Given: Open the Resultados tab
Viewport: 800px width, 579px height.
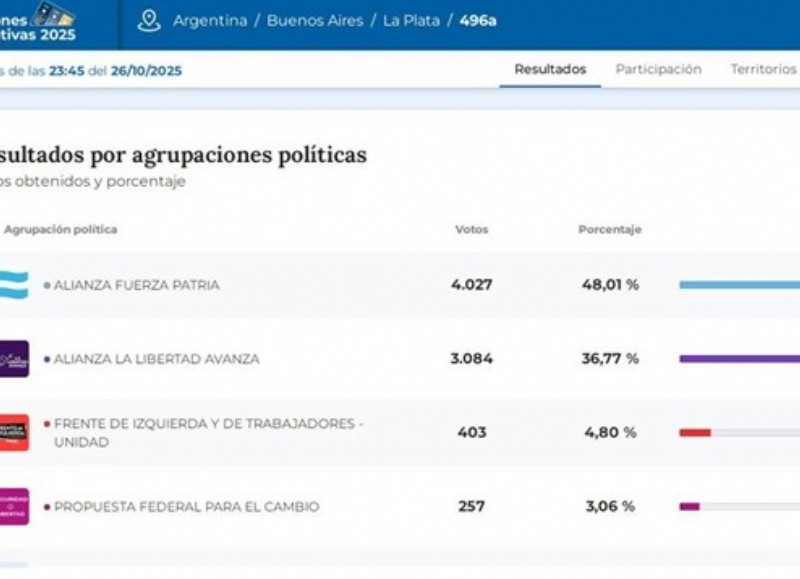Looking at the screenshot, I should 550,69.
